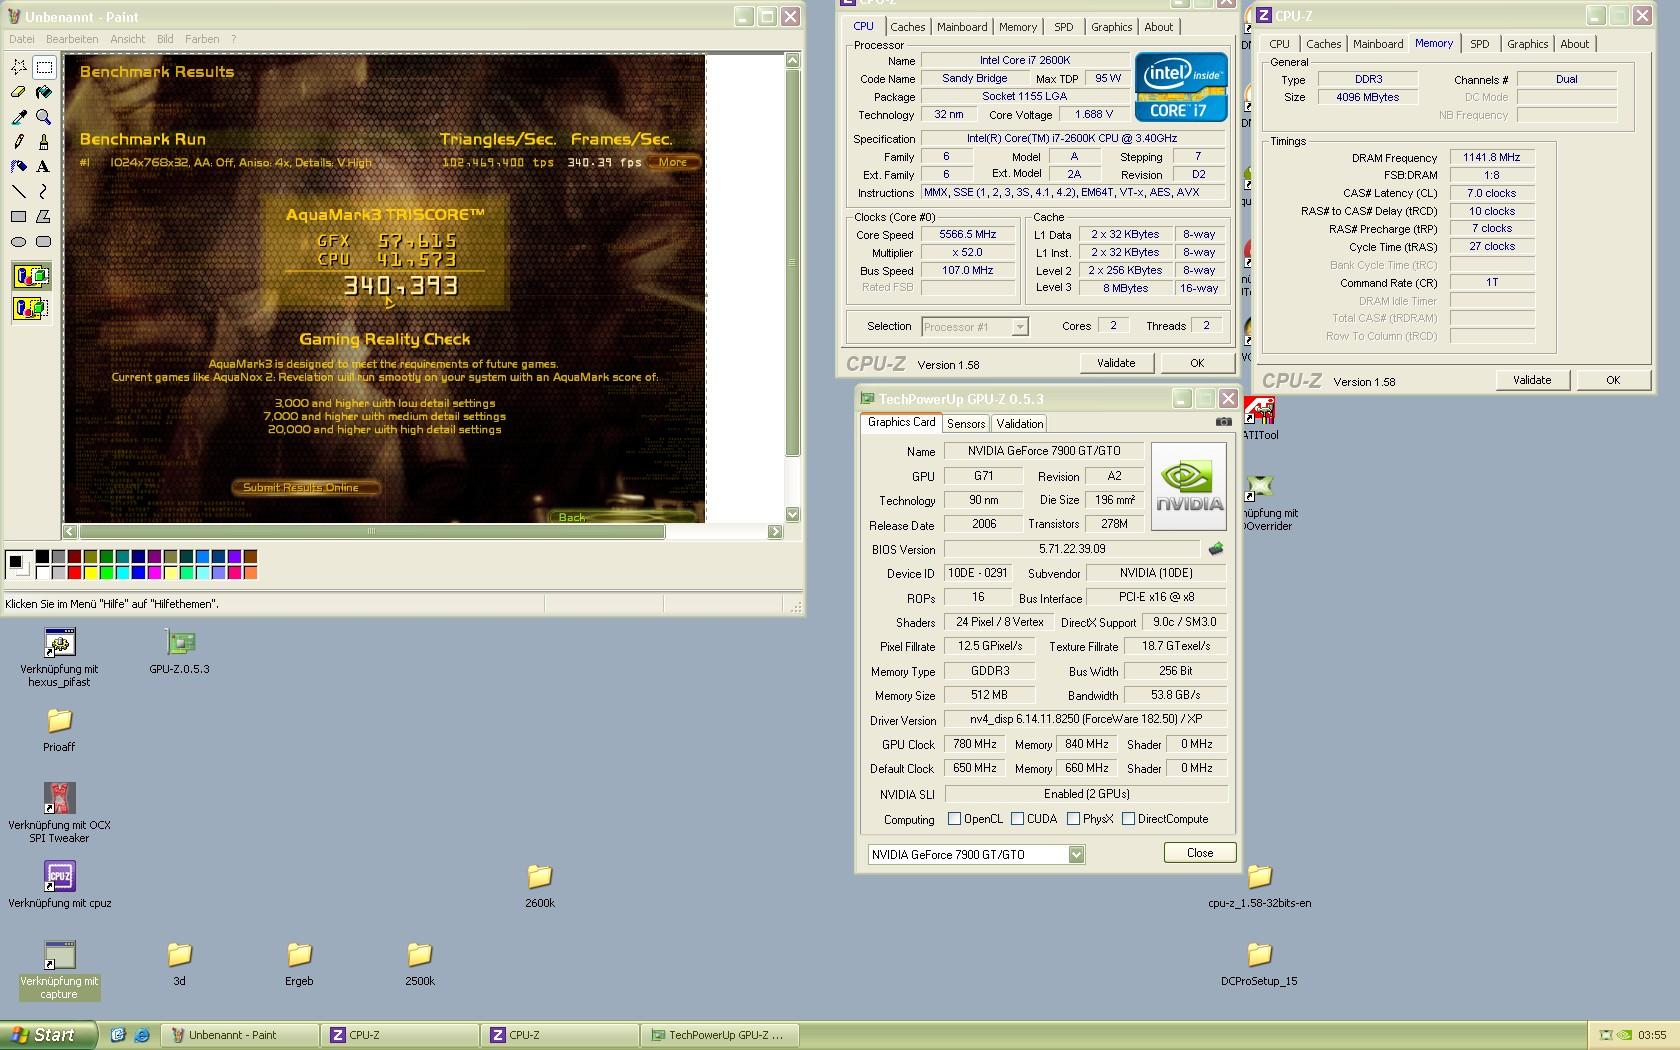
Task: Pick the straight Line tool
Action: (x=19, y=191)
